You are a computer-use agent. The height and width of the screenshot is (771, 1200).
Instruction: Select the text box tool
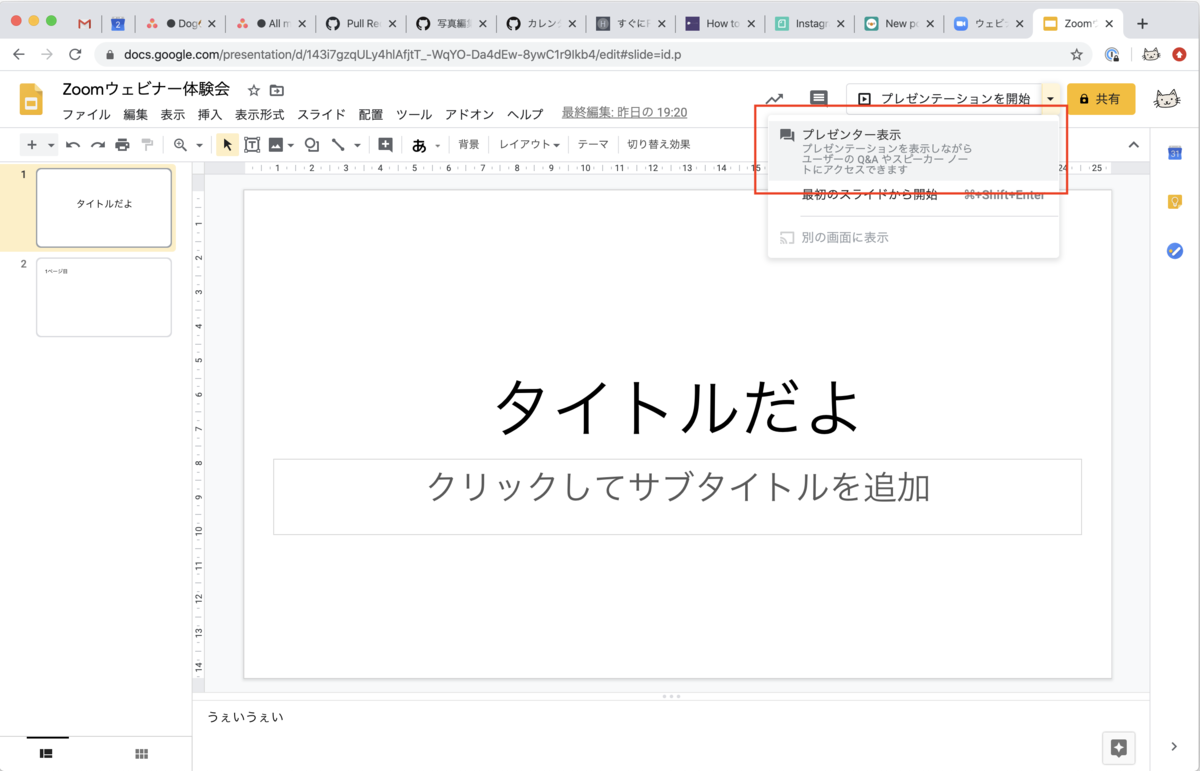coord(252,145)
